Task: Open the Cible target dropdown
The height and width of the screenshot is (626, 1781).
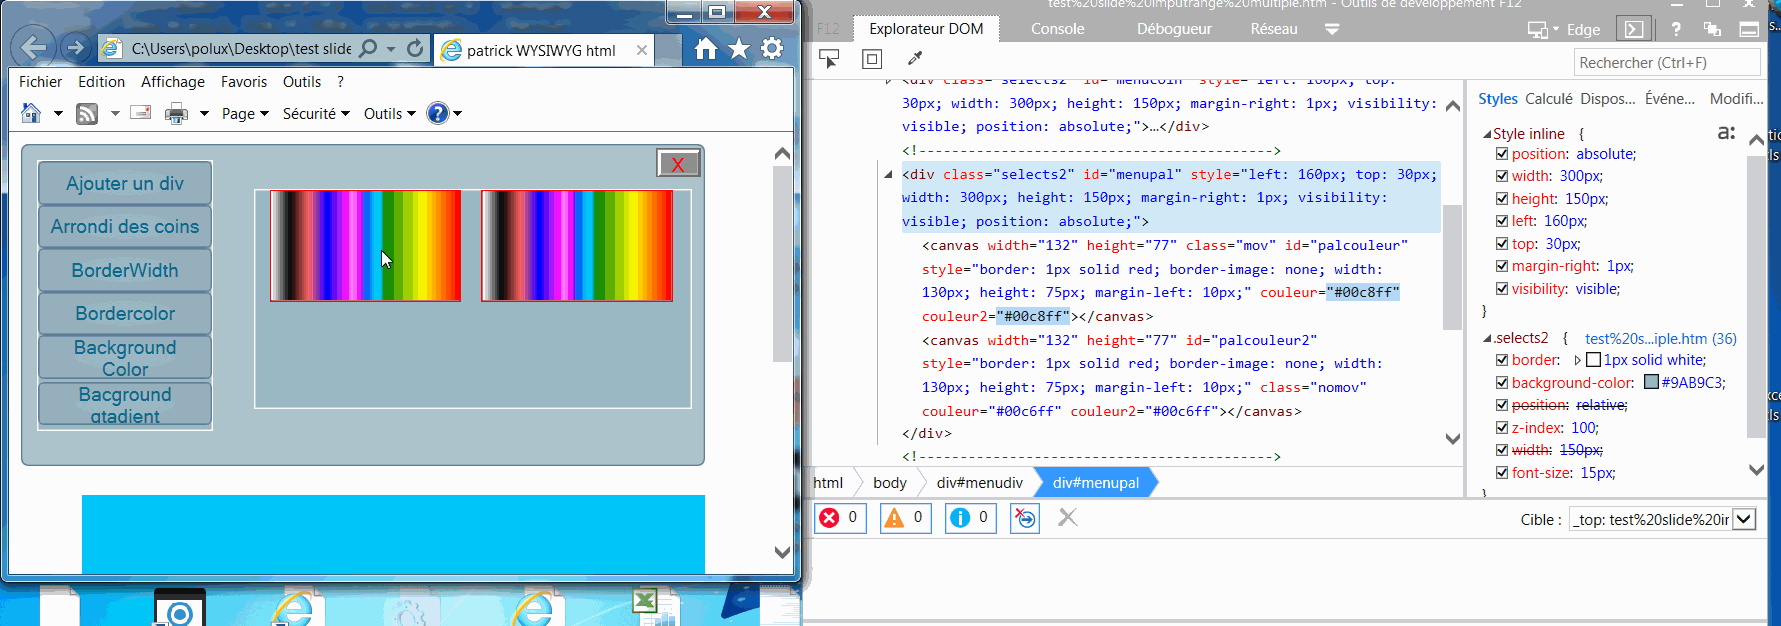Action: click(1744, 519)
